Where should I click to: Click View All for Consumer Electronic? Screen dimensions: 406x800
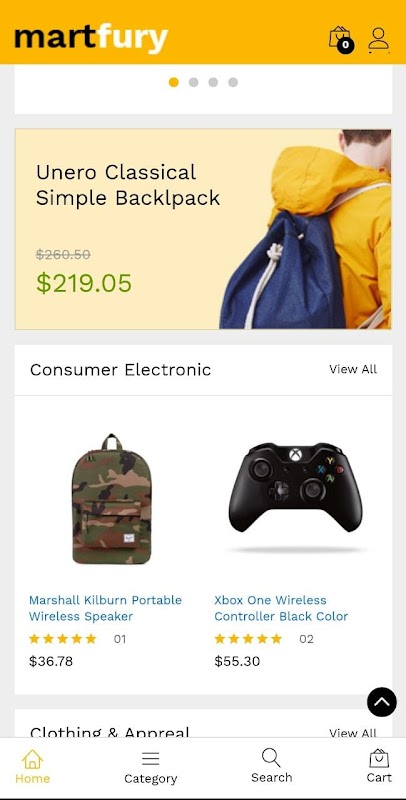[x=353, y=369]
